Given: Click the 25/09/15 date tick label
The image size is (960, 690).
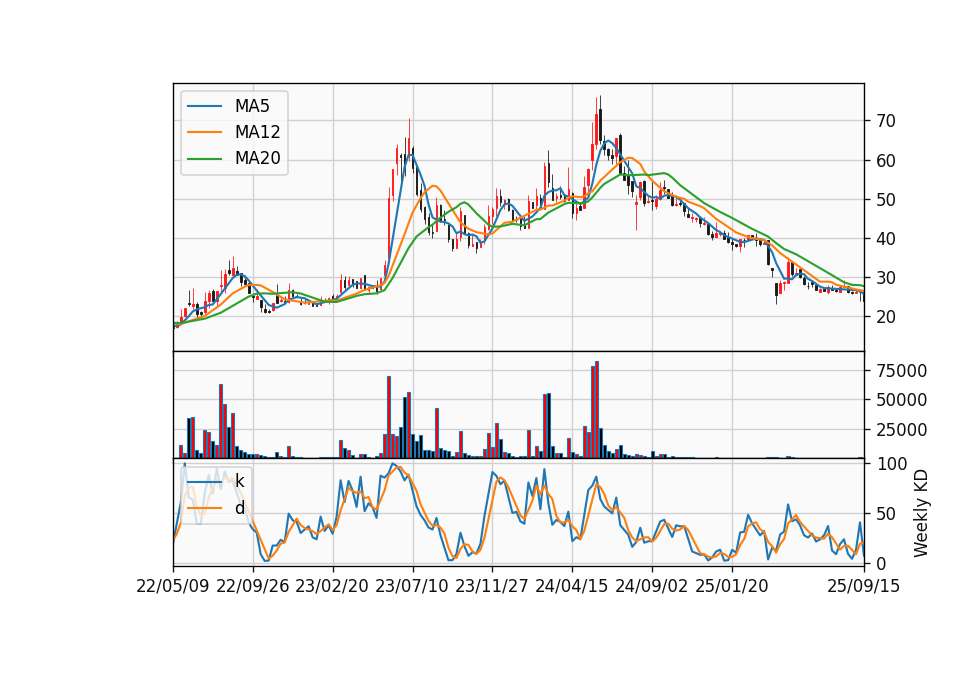Looking at the screenshot, I should pyautogui.click(x=864, y=586).
